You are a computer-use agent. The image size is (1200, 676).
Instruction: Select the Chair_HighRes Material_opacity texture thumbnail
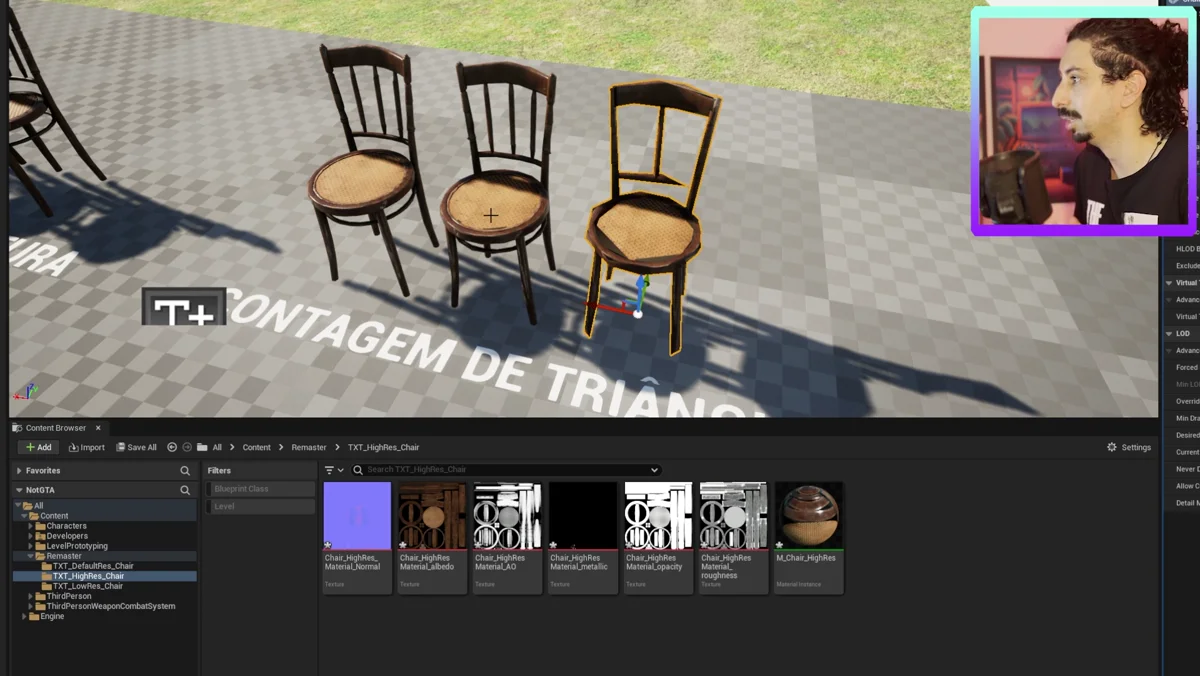pos(658,516)
